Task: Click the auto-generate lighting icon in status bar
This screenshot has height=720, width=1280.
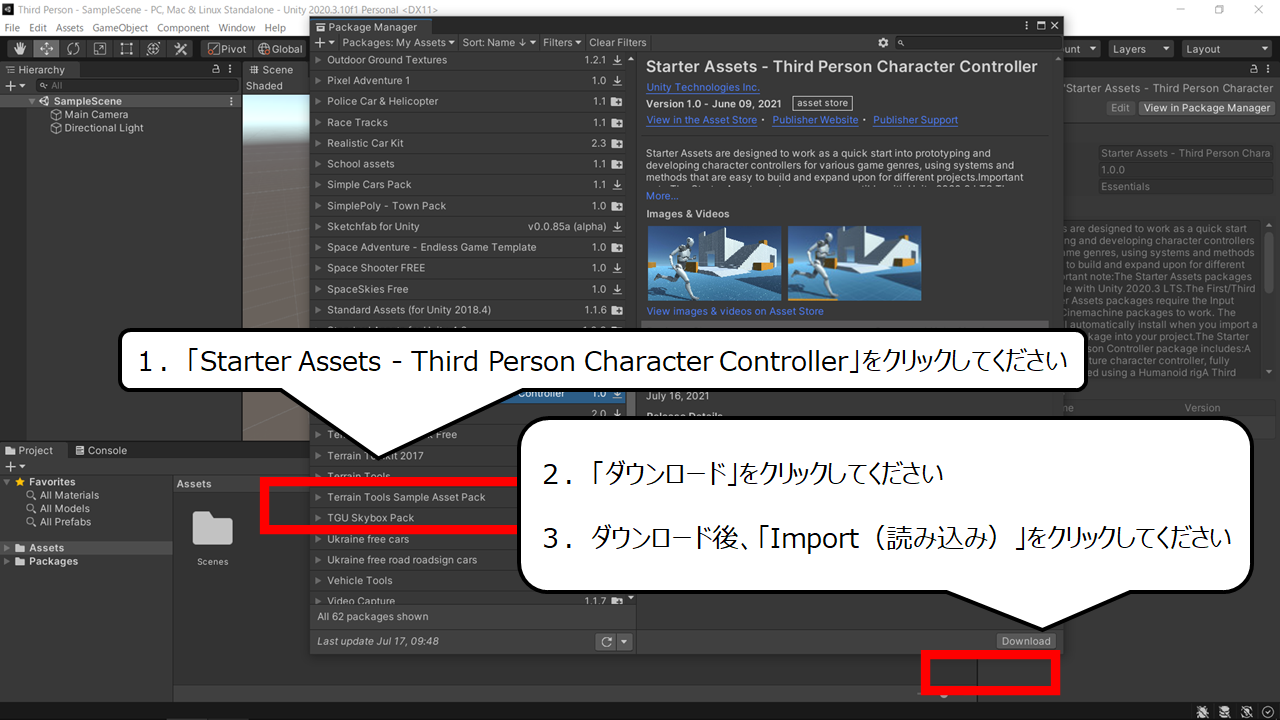Action: pyautogui.click(x=1247, y=711)
